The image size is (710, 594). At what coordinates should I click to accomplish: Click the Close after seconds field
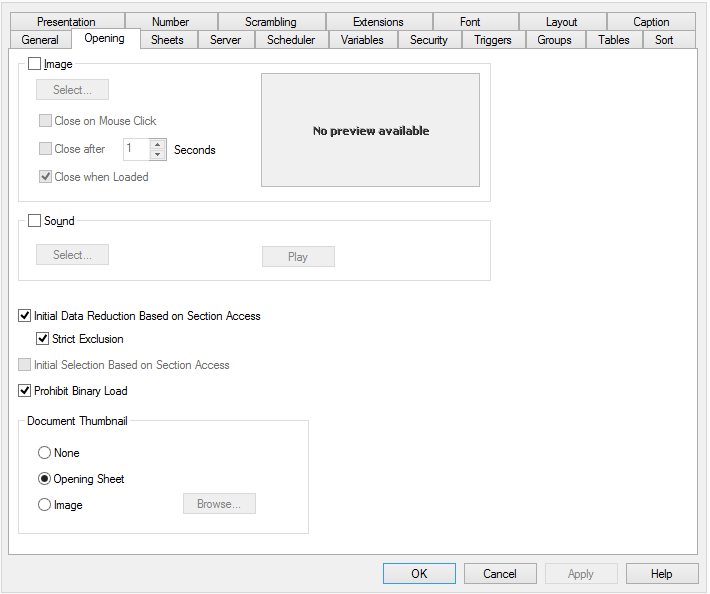click(136, 149)
